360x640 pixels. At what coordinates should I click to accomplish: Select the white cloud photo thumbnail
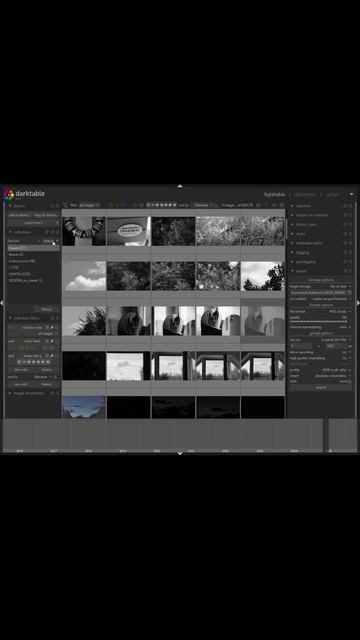(84, 276)
